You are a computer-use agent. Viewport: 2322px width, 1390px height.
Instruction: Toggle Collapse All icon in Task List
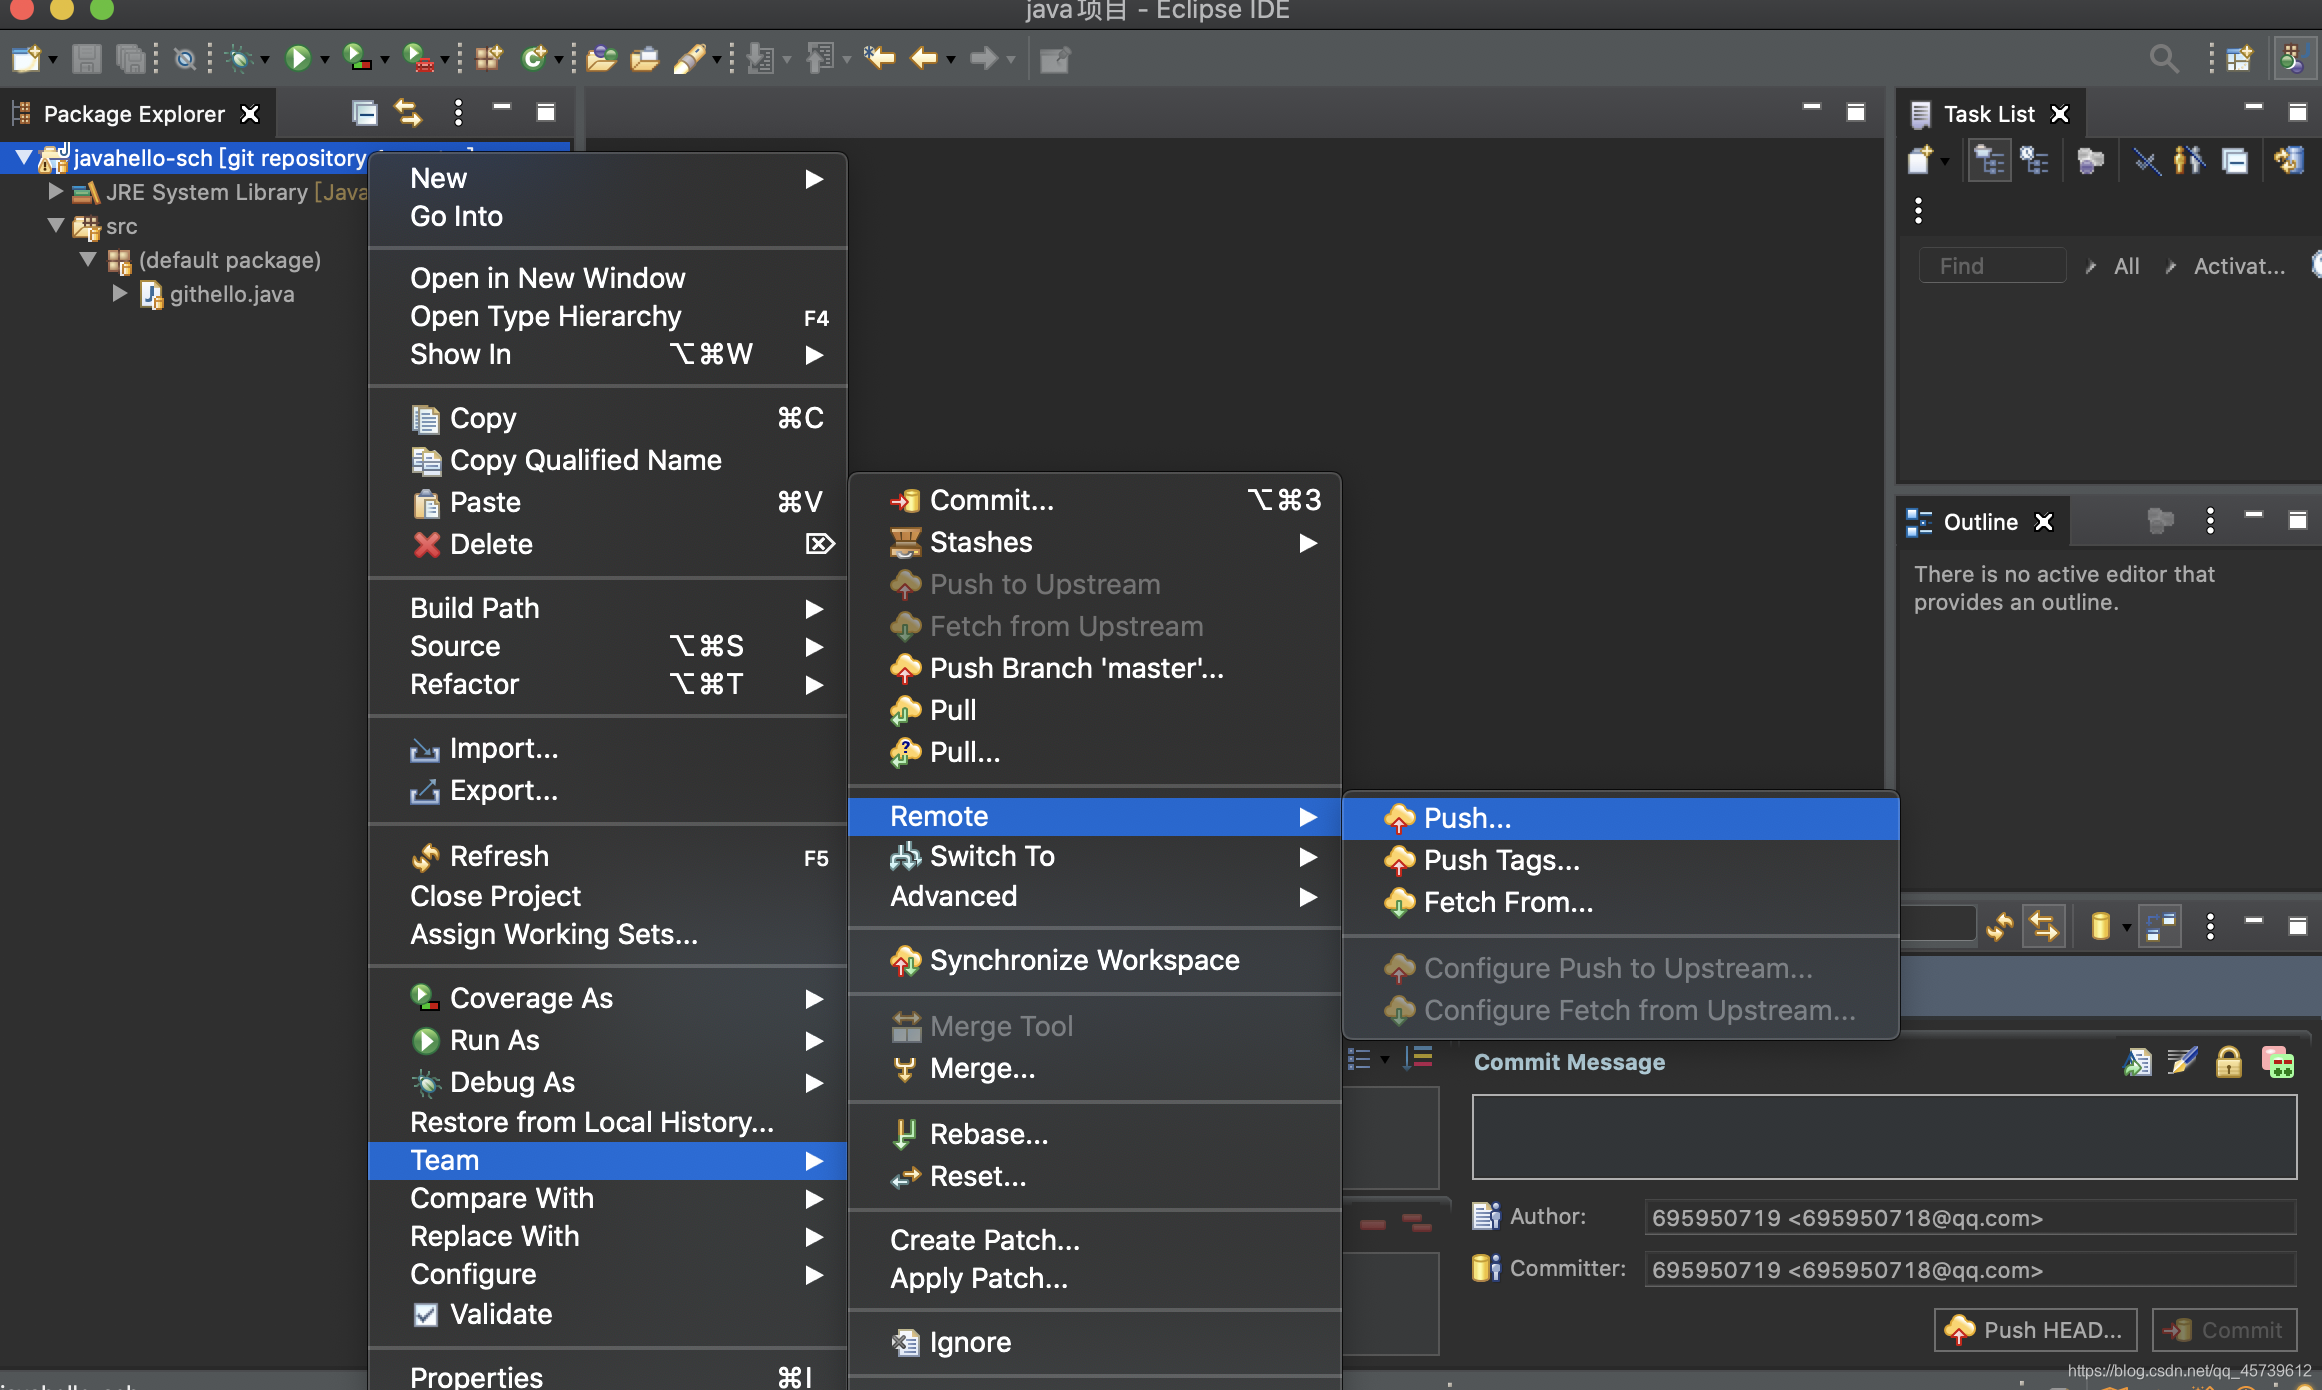coord(2236,160)
